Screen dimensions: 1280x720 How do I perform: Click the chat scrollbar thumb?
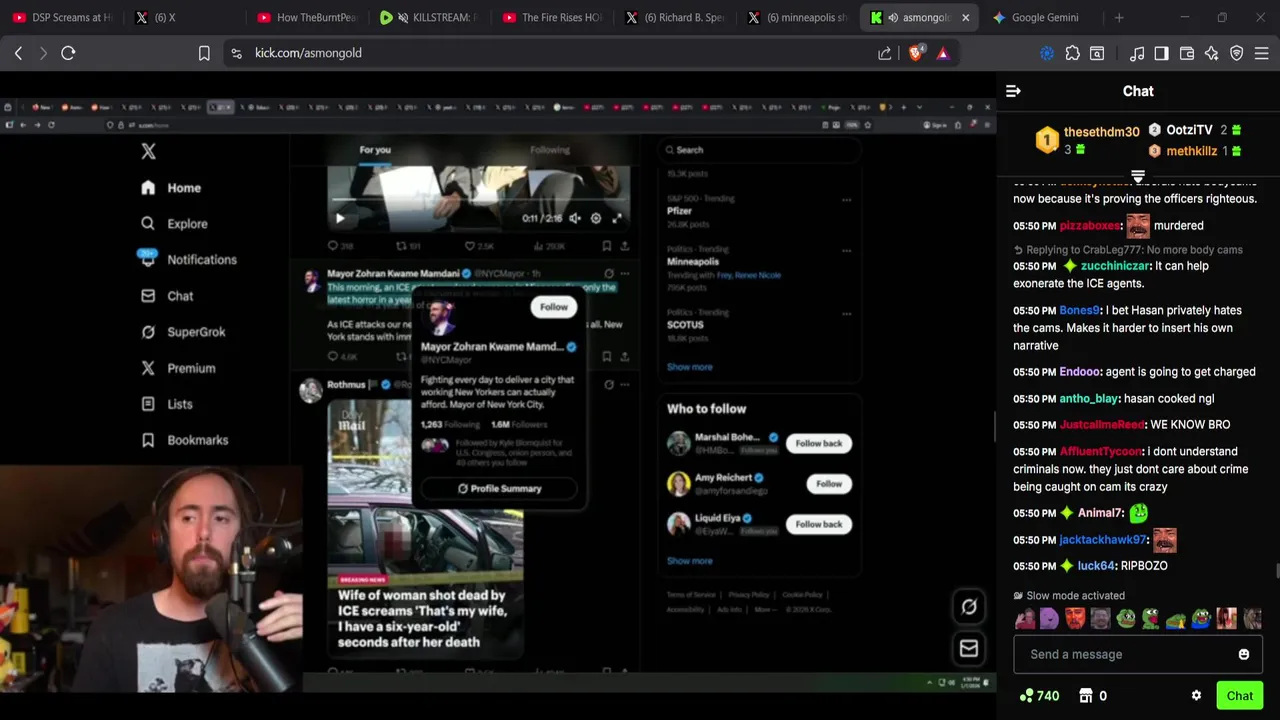pos(1277,571)
